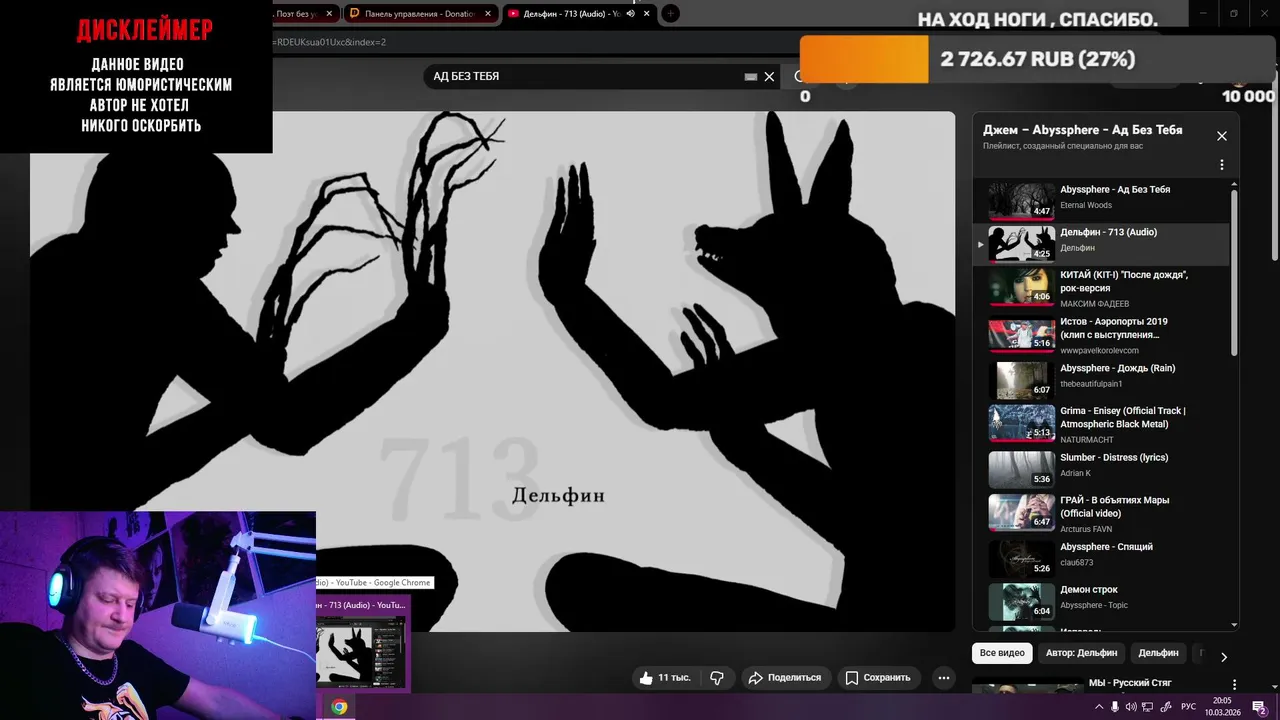Close the Панель управления Donation tab
Viewport: 1280px width, 720px height.
click(489, 13)
